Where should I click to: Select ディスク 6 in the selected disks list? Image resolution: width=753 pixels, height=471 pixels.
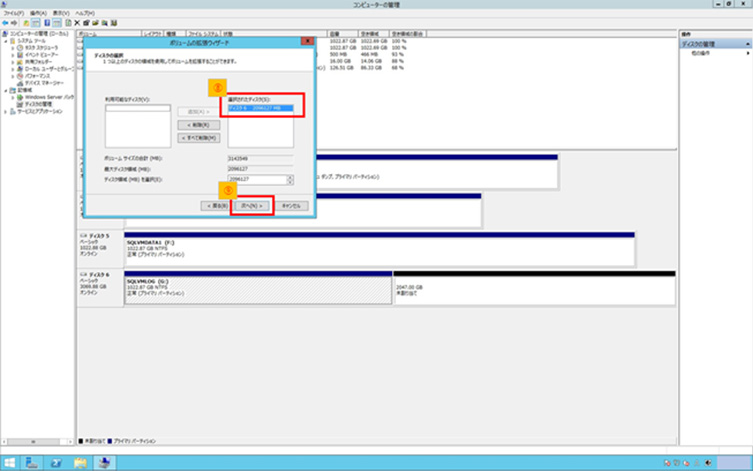pos(261,108)
